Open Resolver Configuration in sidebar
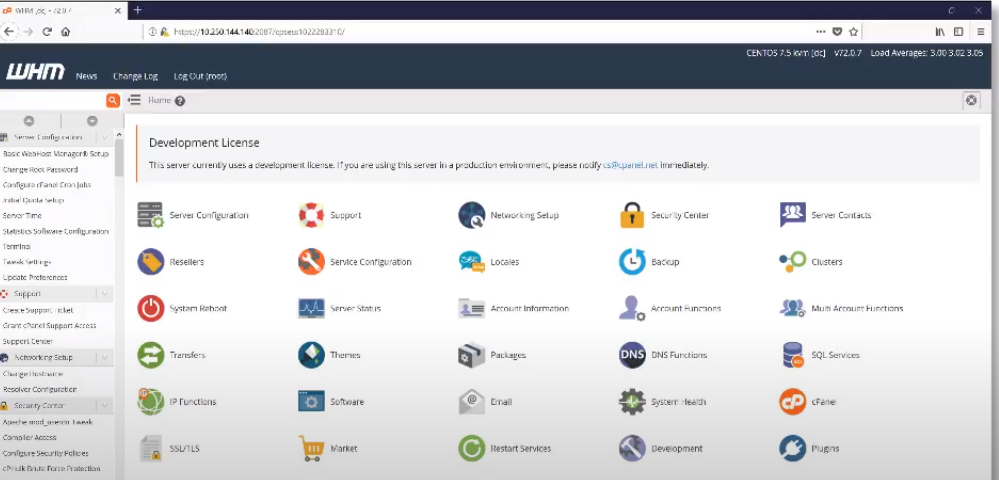999x480 pixels. (x=40, y=389)
